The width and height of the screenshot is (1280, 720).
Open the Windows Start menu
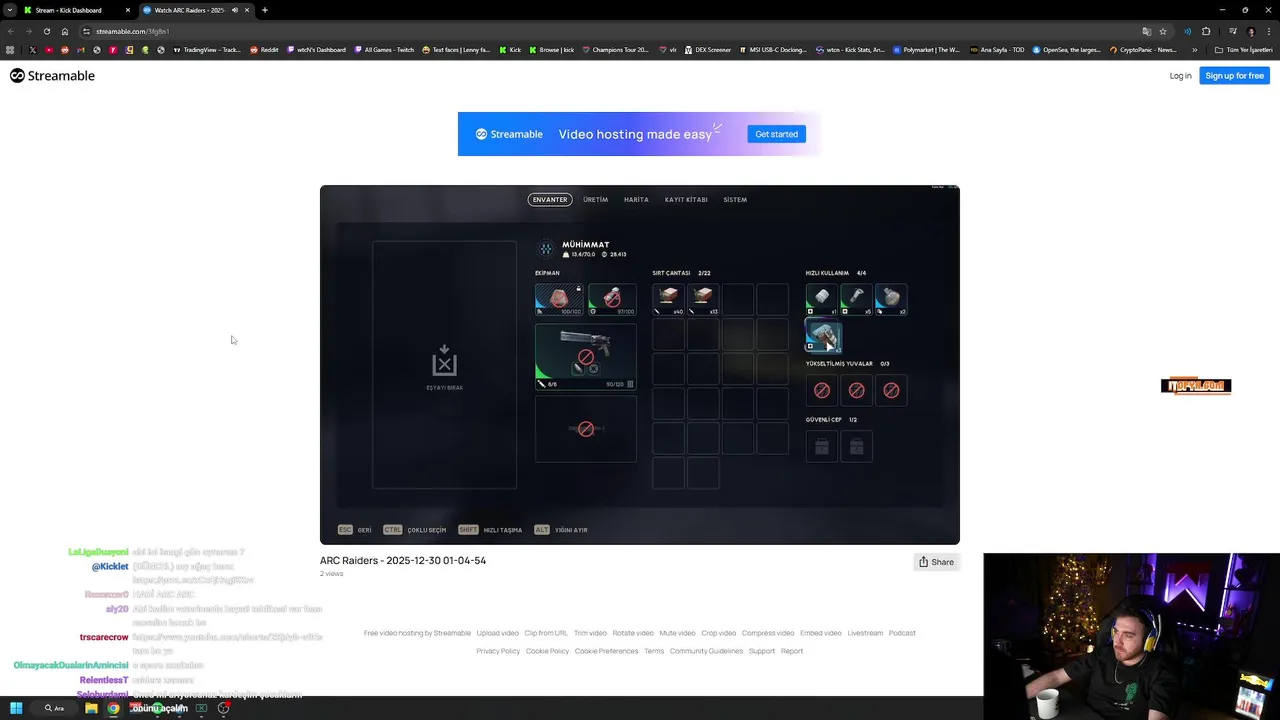coord(16,708)
